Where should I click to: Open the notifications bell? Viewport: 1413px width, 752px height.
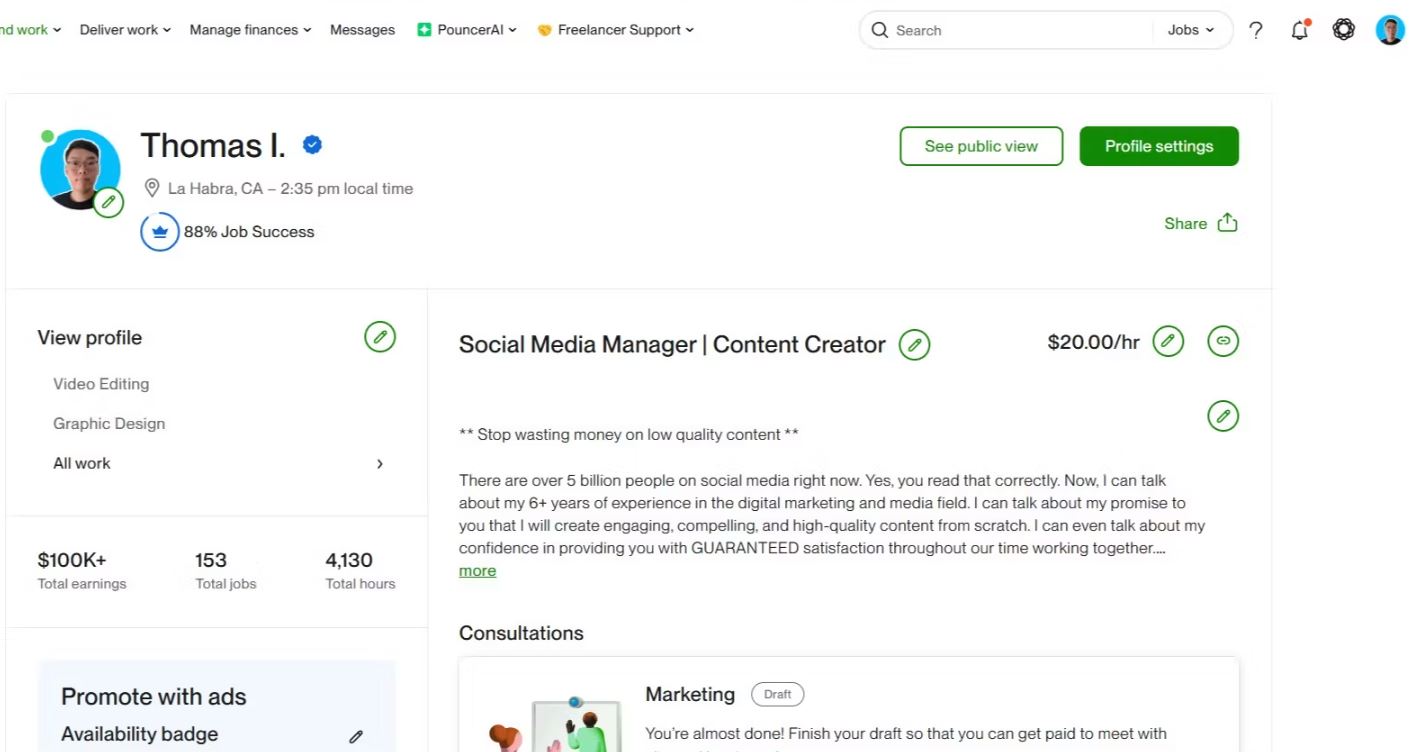pyautogui.click(x=1299, y=30)
